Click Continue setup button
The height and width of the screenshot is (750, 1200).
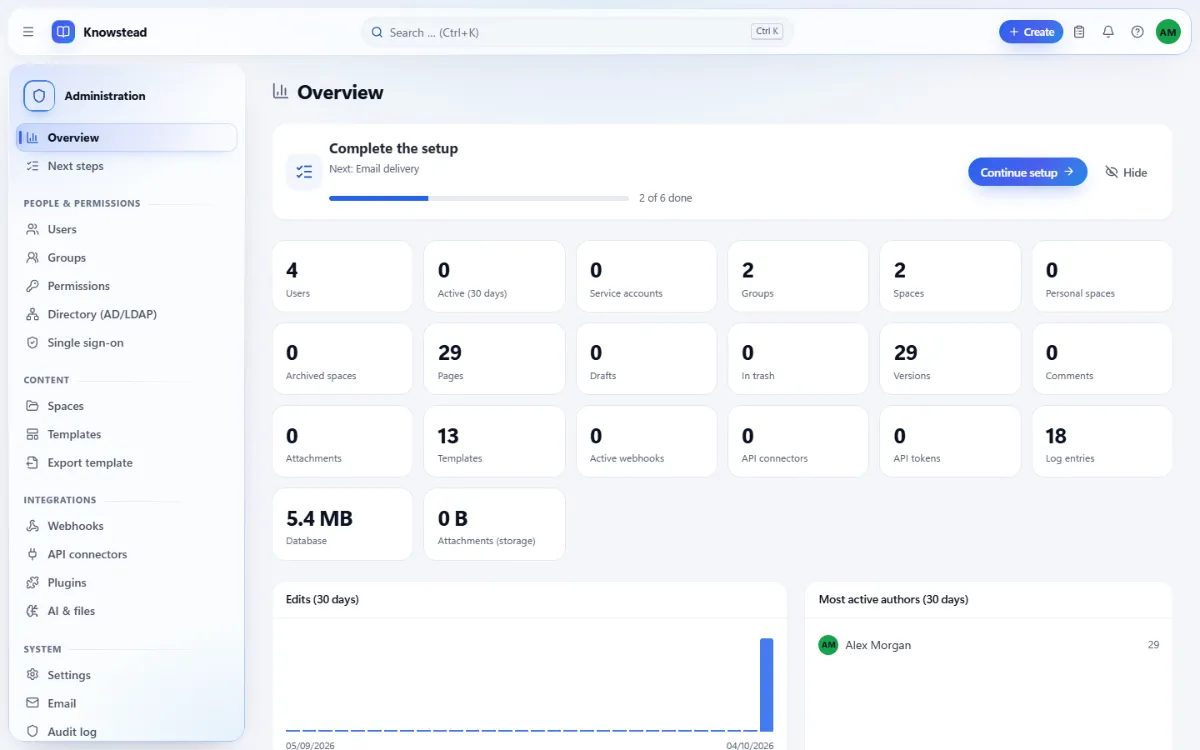coord(1027,172)
